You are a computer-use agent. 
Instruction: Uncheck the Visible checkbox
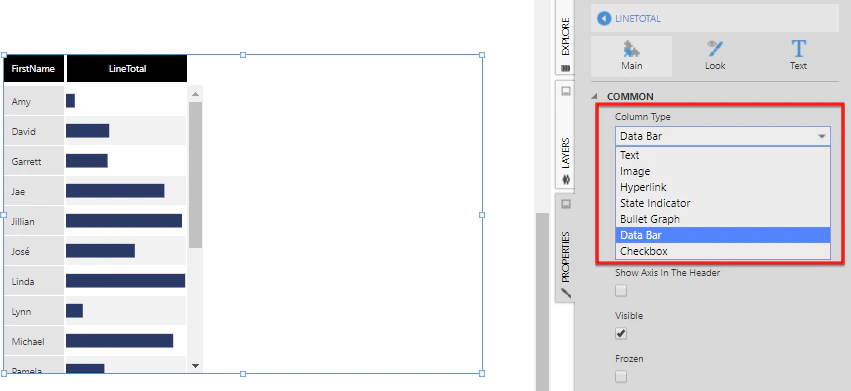click(621, 333)
